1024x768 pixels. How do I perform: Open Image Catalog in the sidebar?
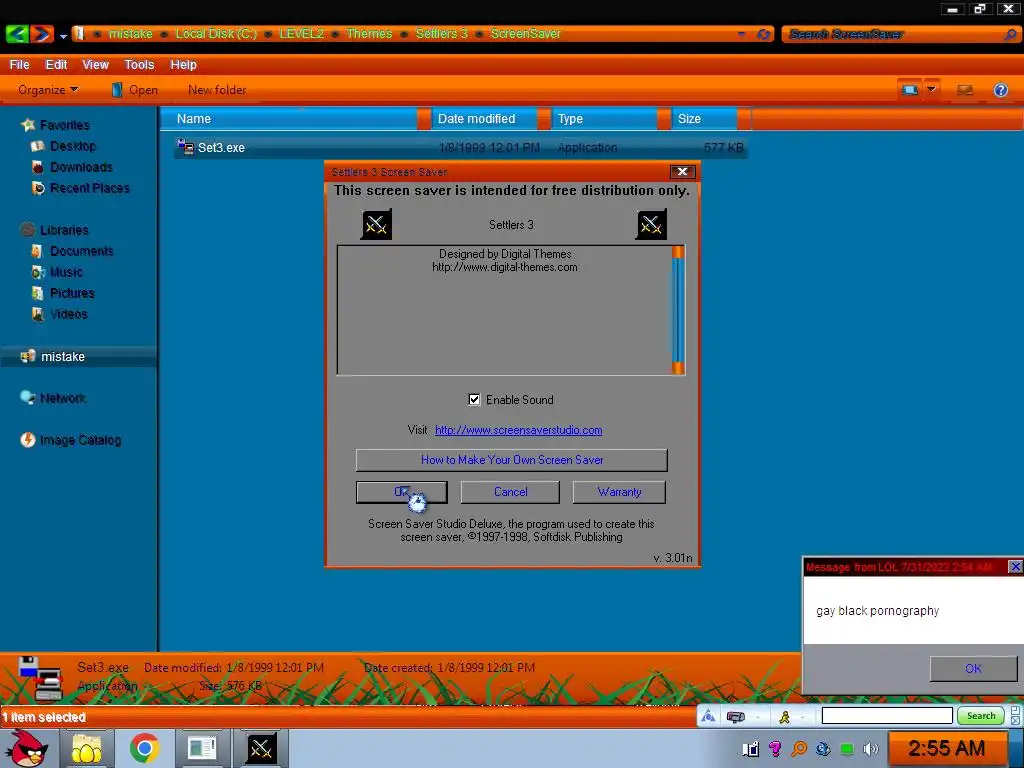80,440
